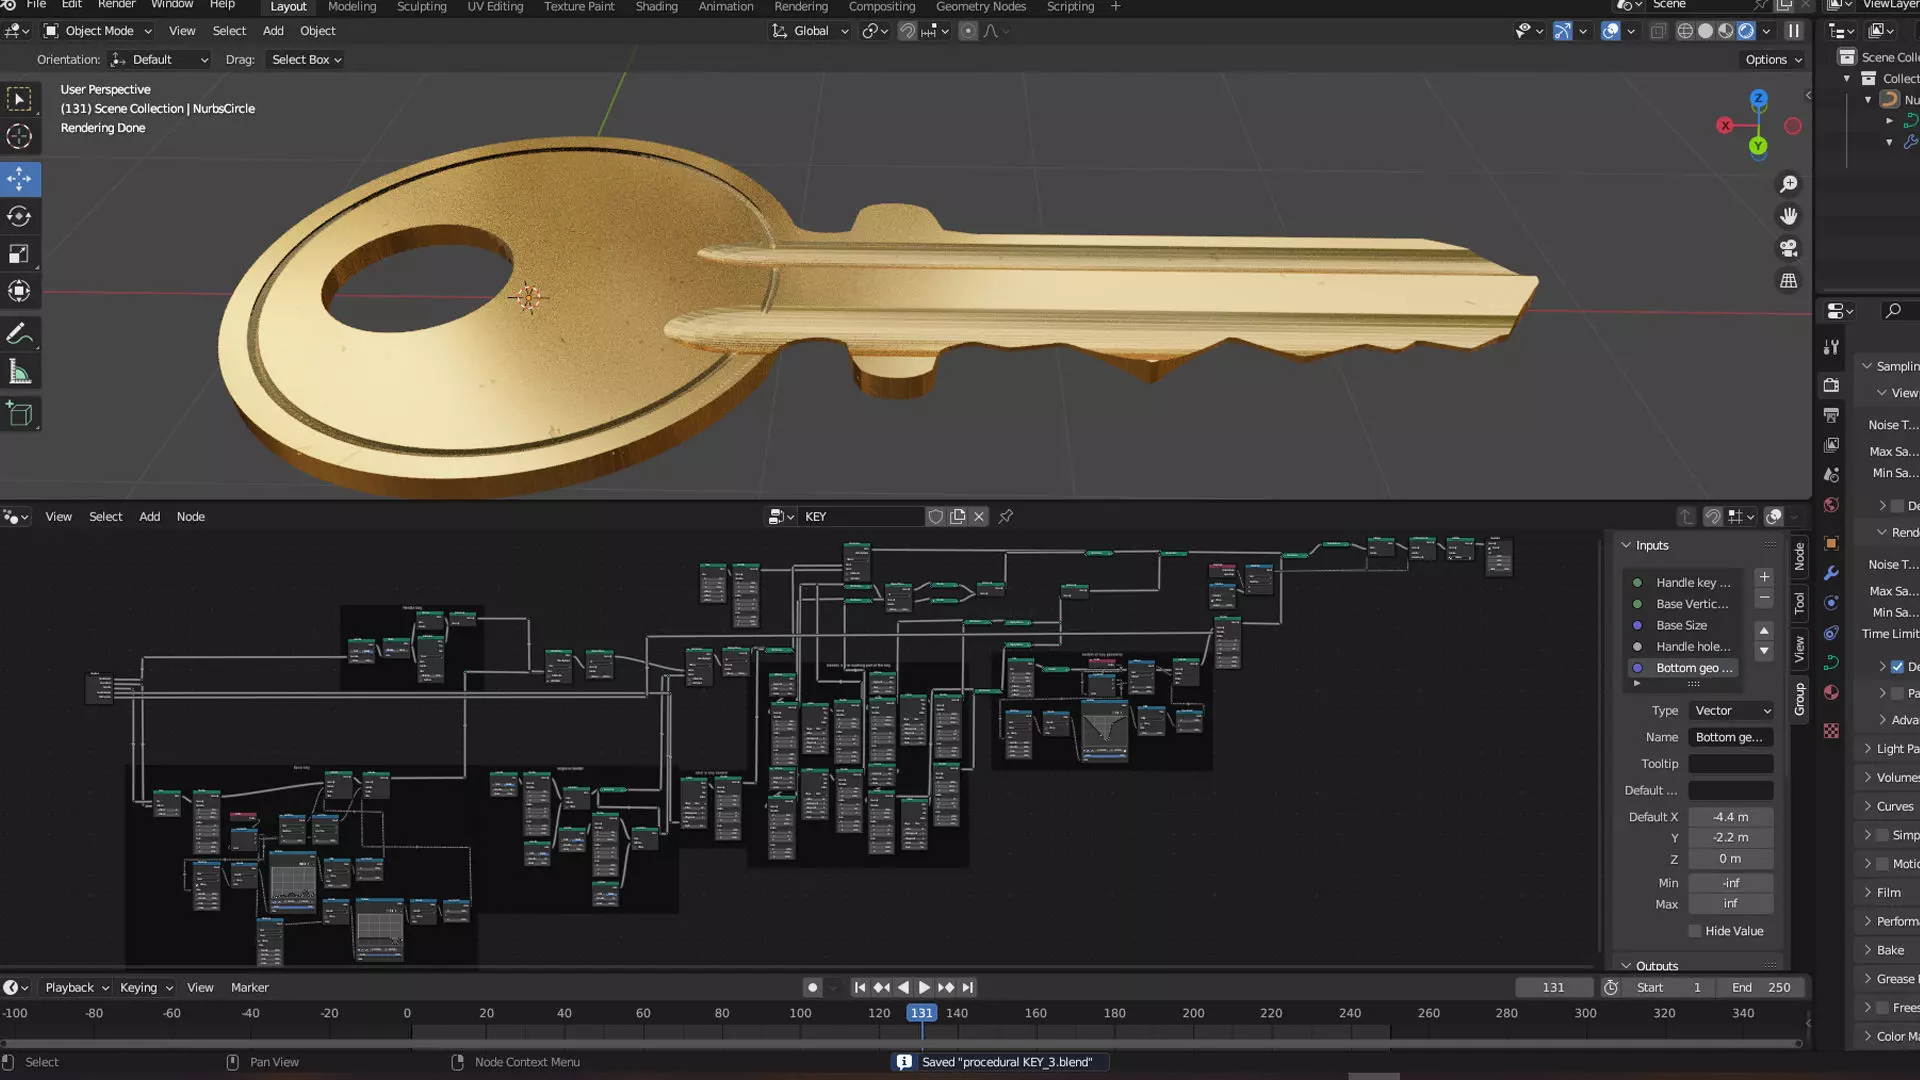Check the Hide Value checkbox

click(1695, 931)
